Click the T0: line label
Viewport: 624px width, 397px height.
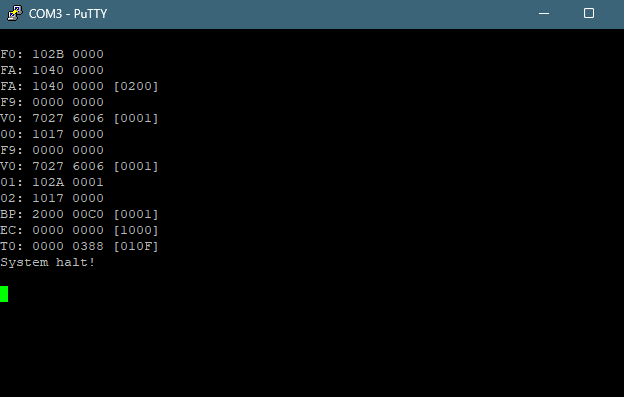click(x=12, y=246)
